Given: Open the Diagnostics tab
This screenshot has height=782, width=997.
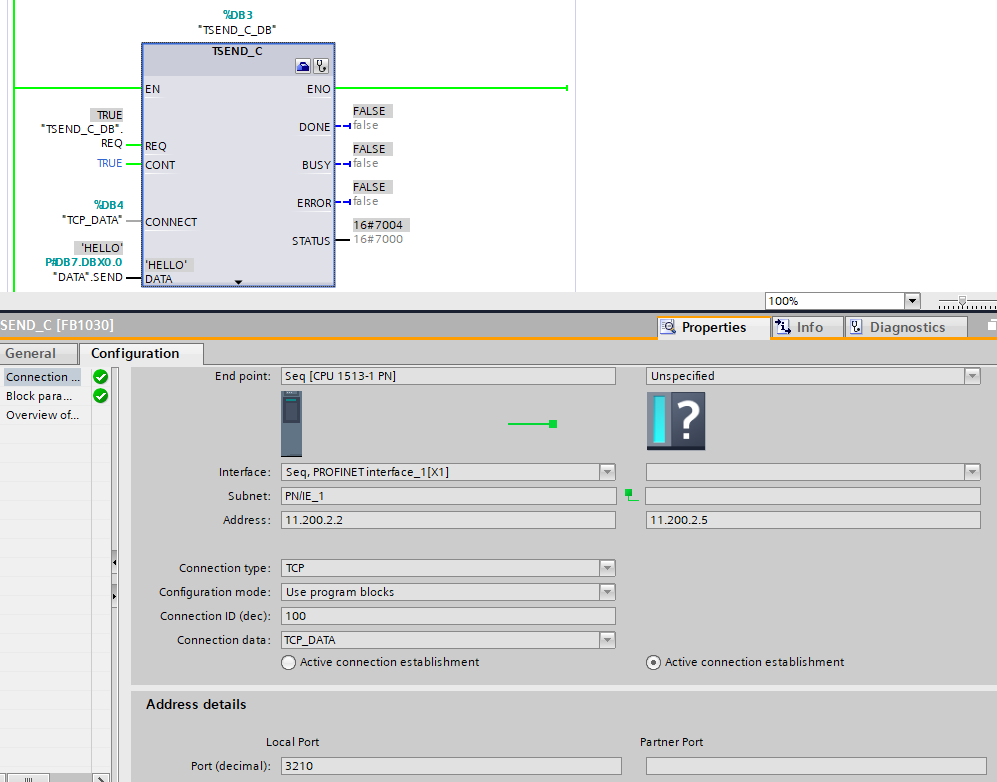Looking at the screenshot, I should click(x=906, y=327).
